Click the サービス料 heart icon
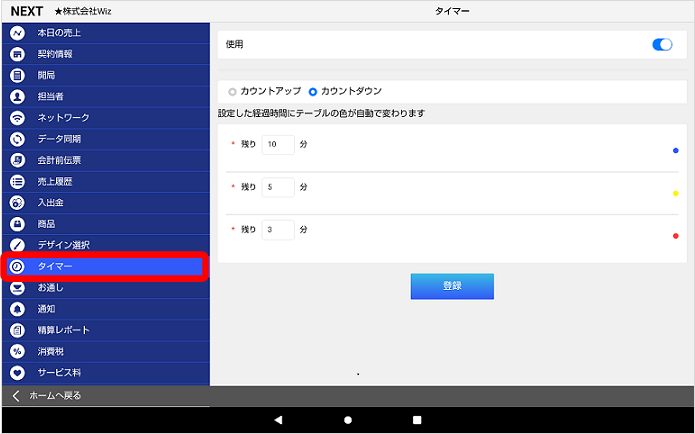The height and width of the screenshot is (434, 695). [17, 372]
